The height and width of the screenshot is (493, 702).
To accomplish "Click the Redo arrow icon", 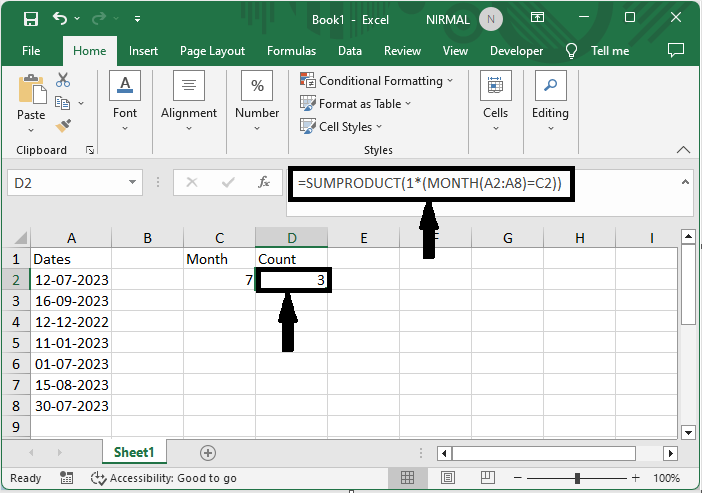I will (x=98, y=18).
